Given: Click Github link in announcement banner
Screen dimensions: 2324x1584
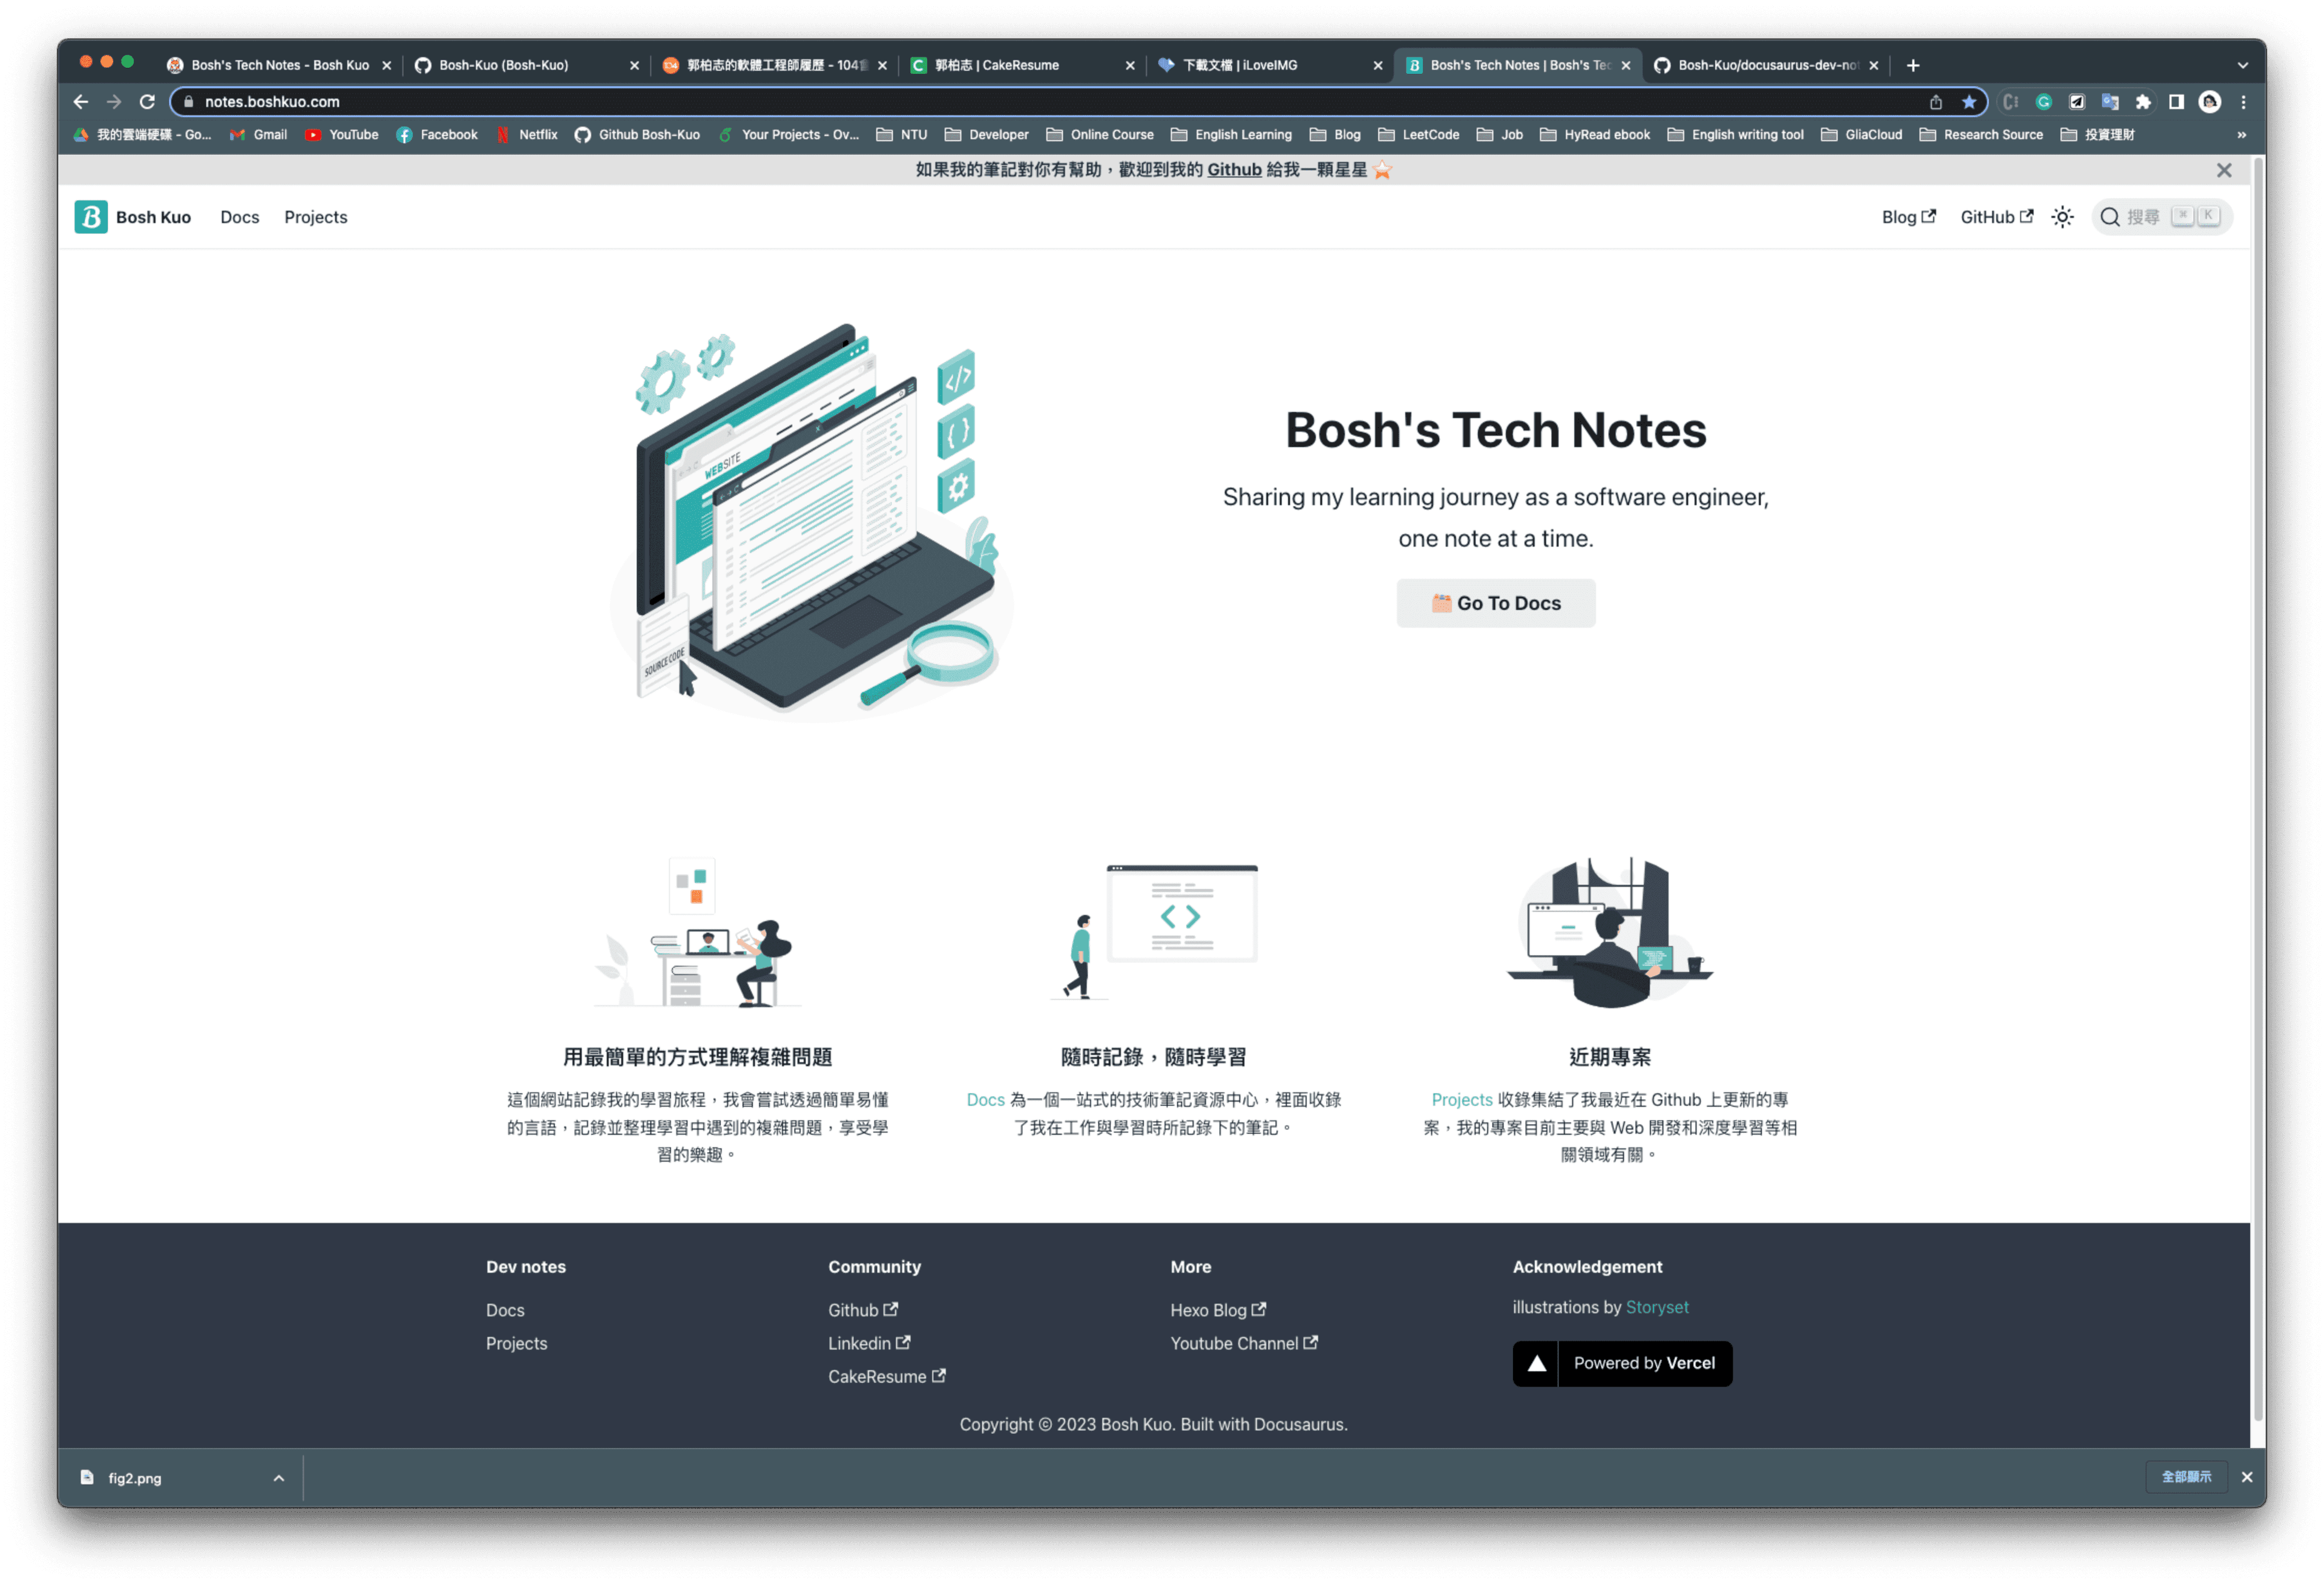Looking at the screenshot, I should (x=1234, y=170).
